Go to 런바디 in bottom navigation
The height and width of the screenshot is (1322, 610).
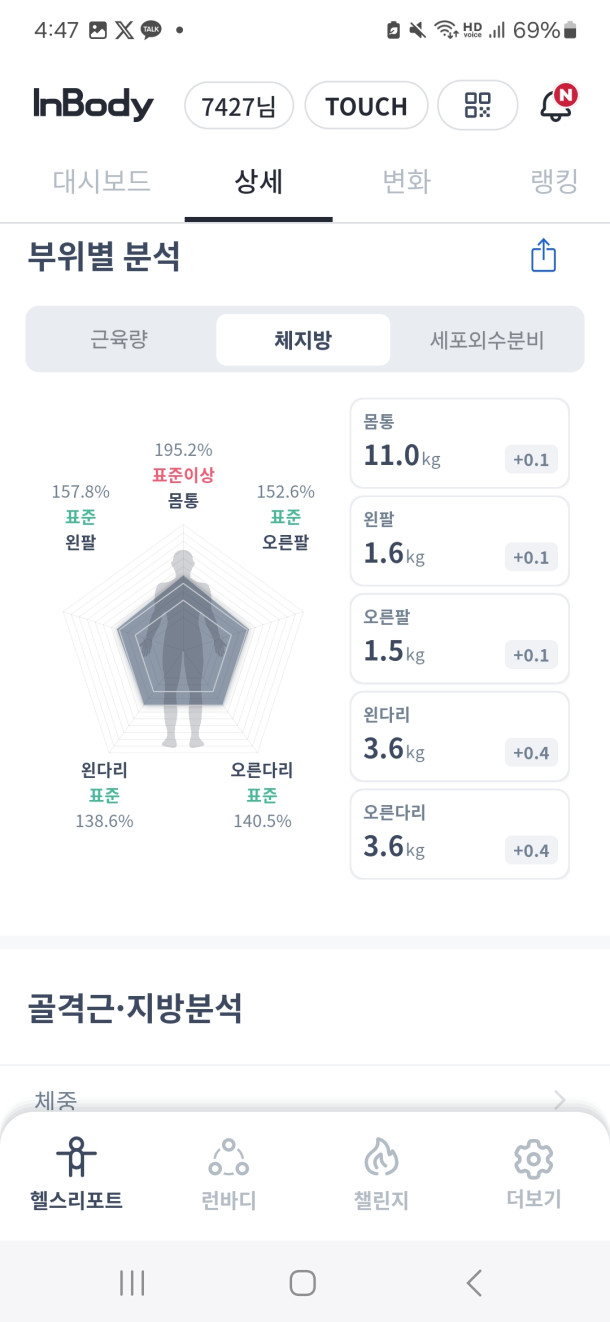coord(229,1173)
